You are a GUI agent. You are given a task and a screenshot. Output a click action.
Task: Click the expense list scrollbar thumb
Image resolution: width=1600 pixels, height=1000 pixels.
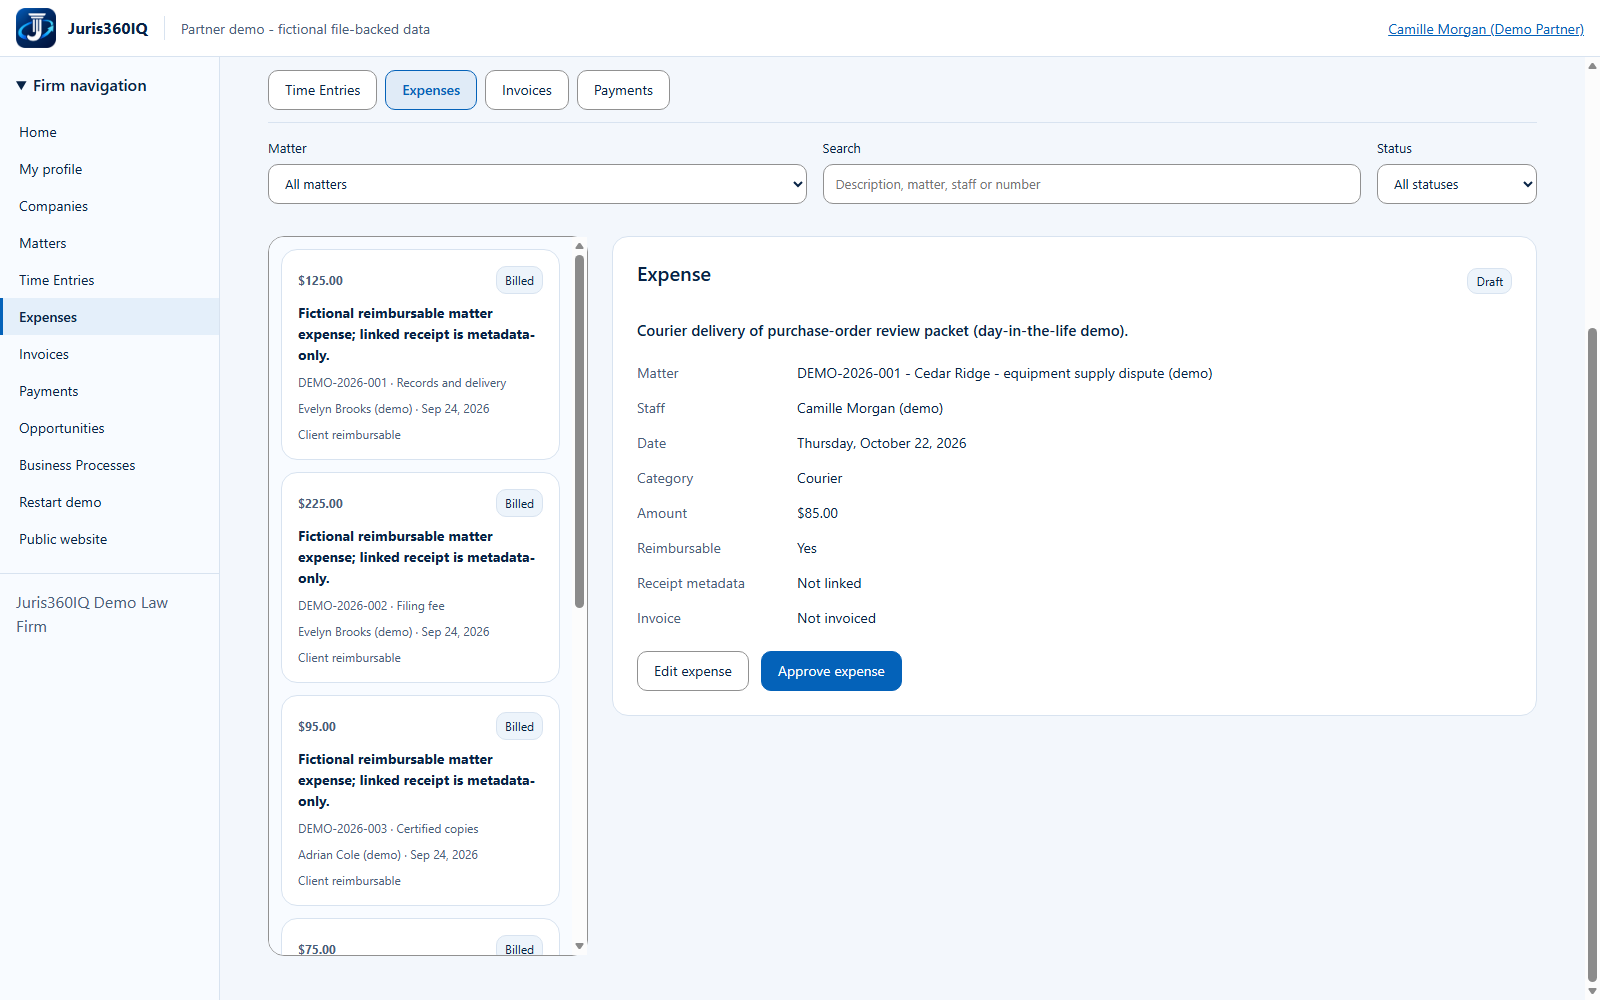[579, 431]
